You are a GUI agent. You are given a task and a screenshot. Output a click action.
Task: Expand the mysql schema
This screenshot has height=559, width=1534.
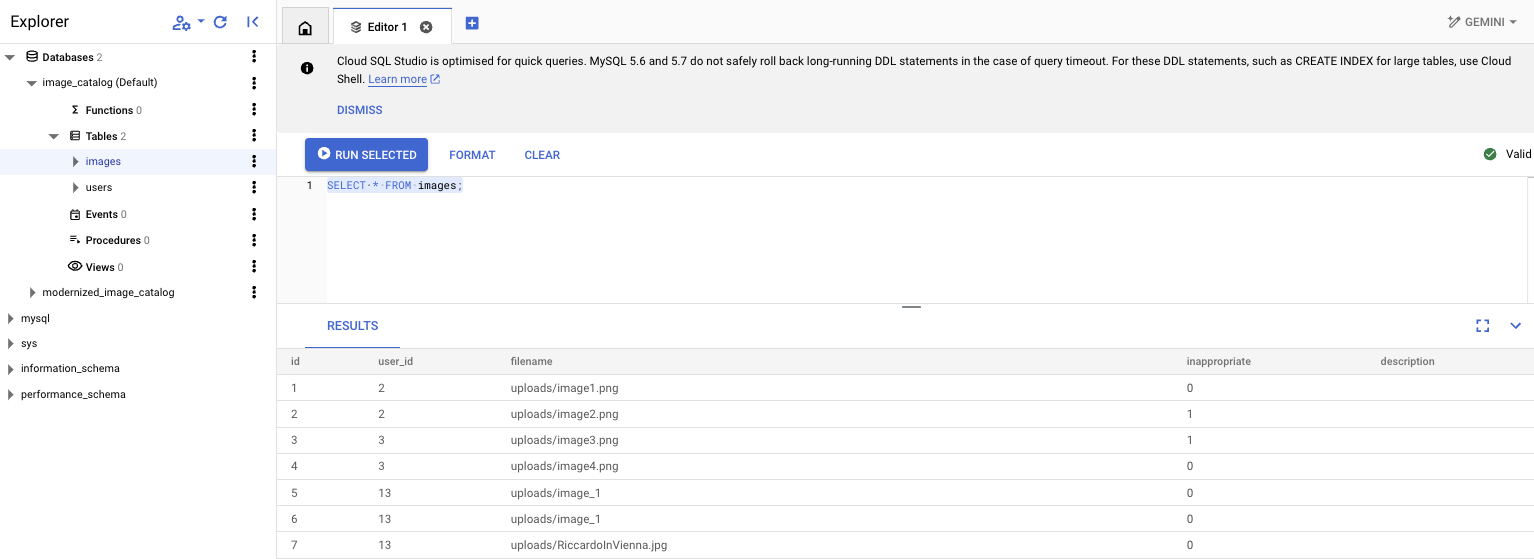tap(10, 319)
